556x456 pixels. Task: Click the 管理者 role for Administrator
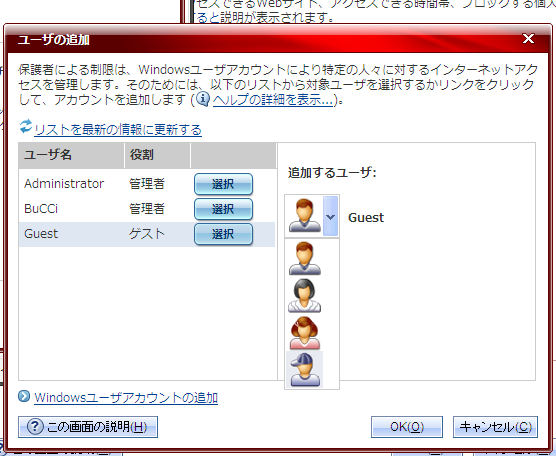147,184
